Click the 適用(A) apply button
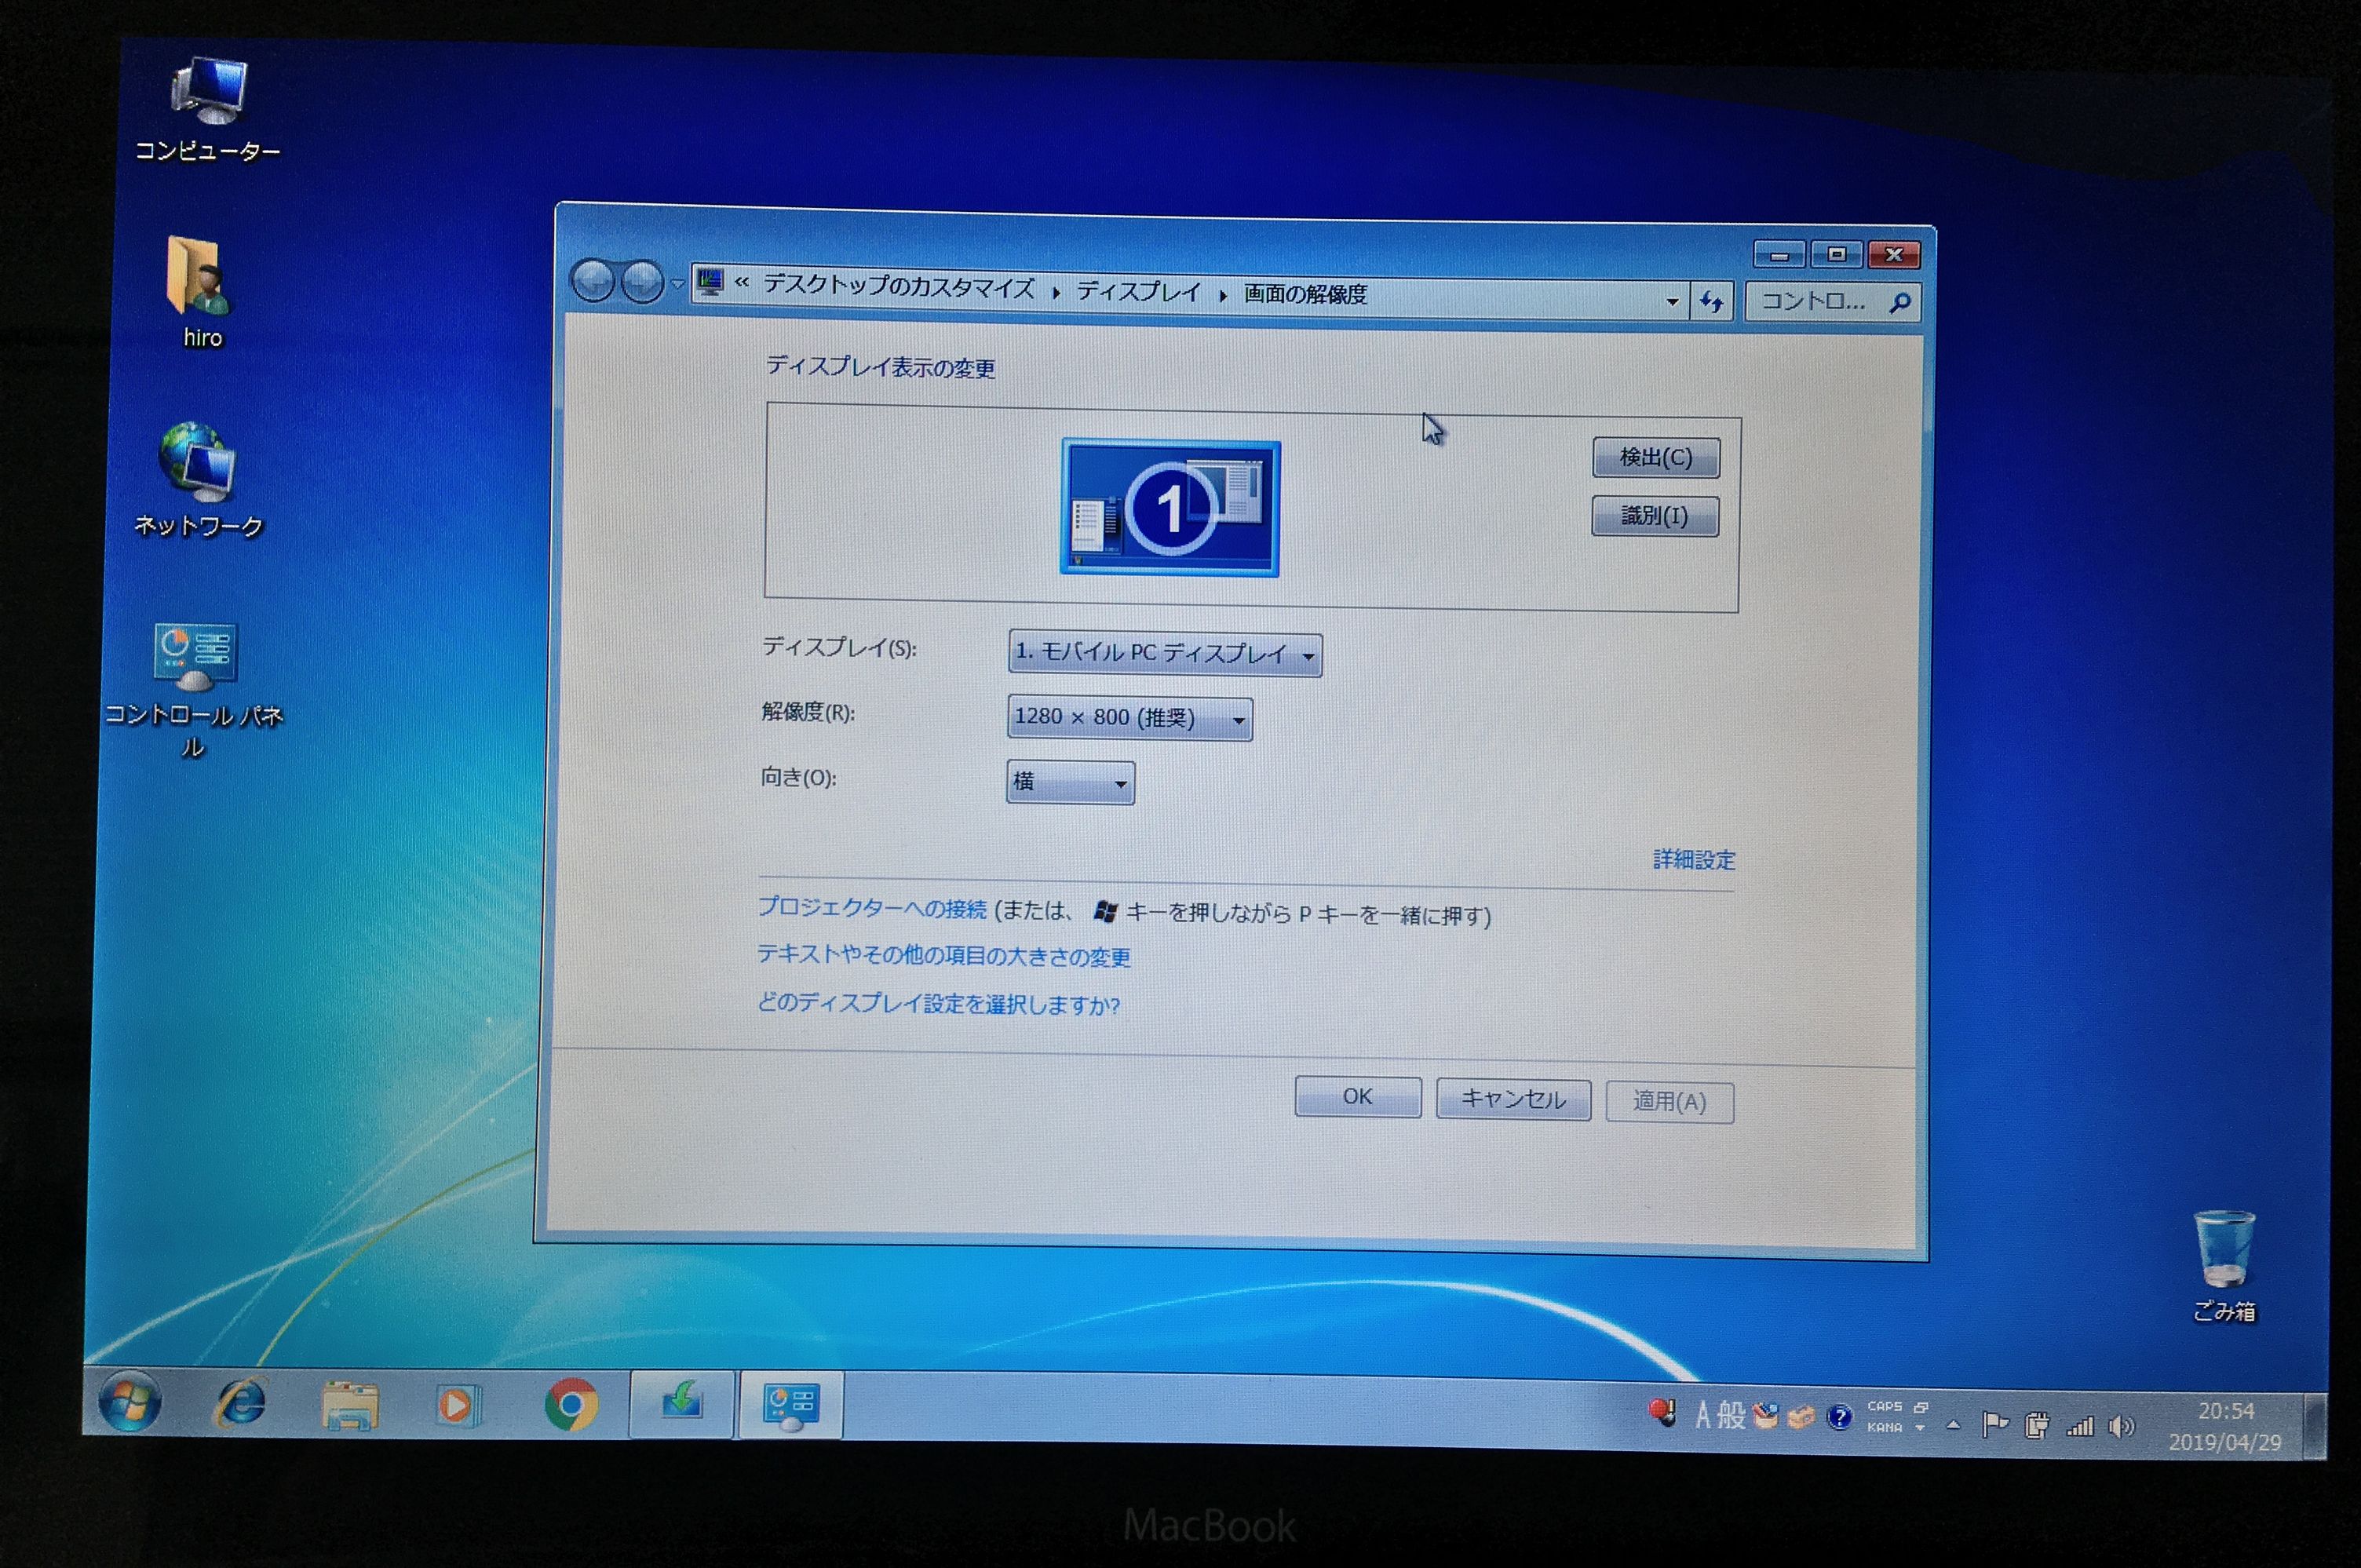This screenshot has height=1568, width=2361. (x=1669, y=1102)
